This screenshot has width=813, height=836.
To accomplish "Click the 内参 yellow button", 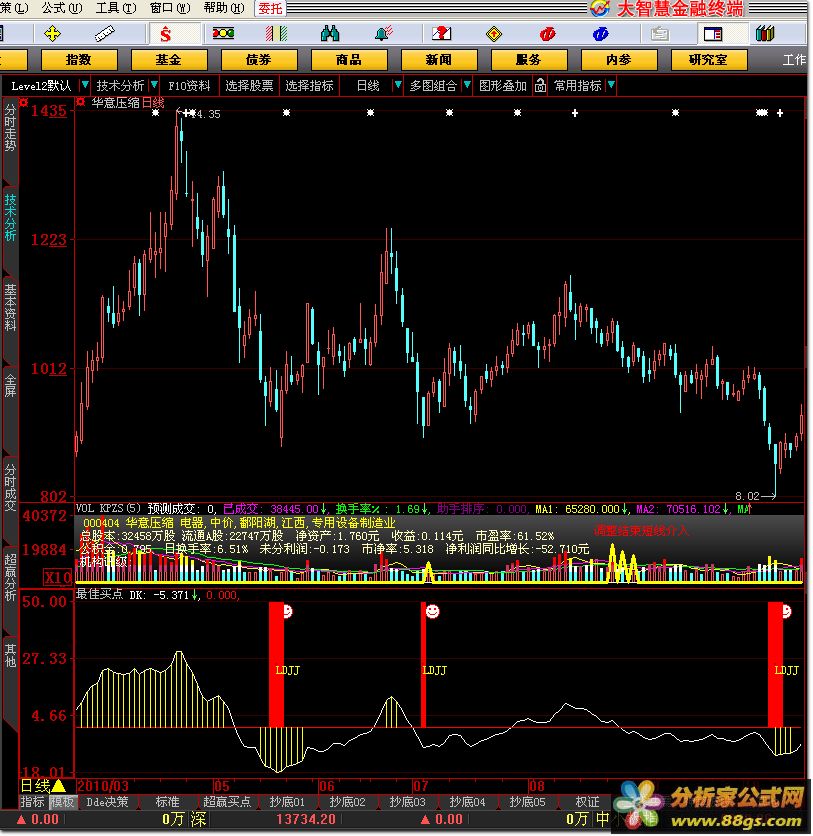I will (x=619, y=60).
